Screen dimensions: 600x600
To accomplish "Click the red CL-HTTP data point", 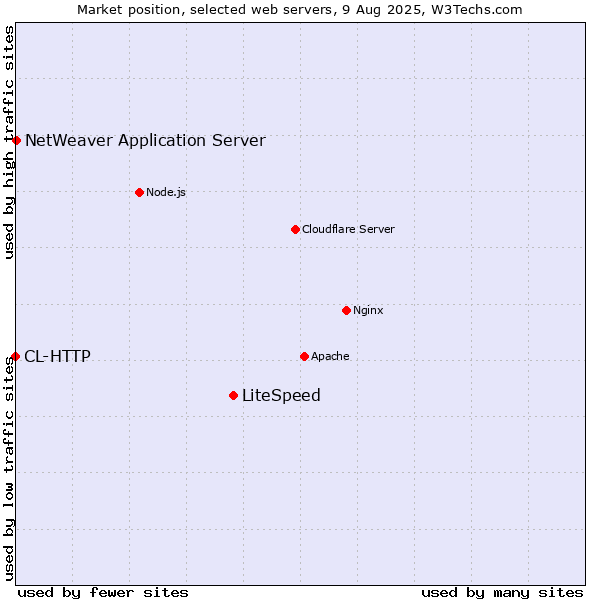I will [16, 356].
